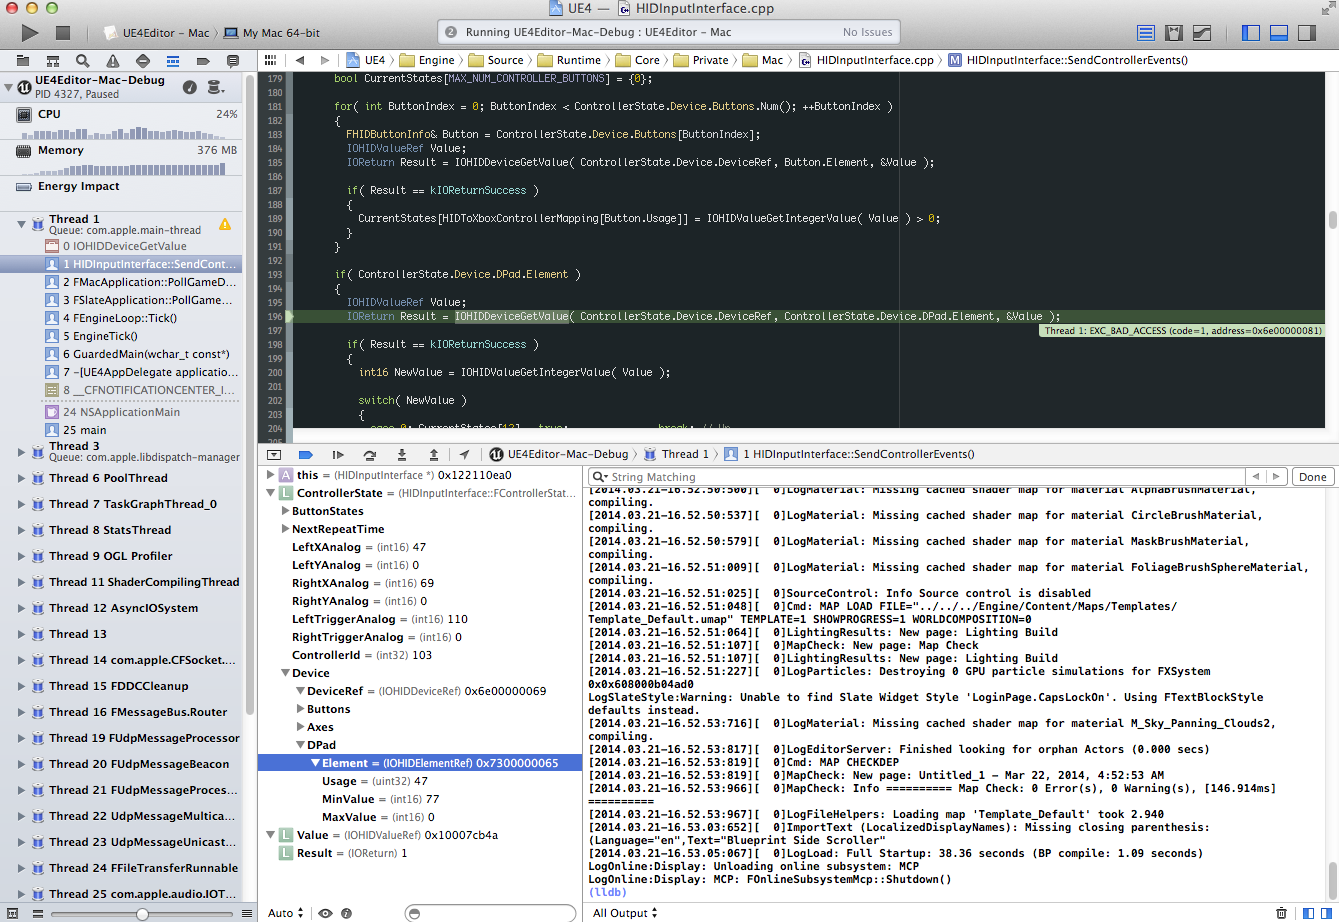Screen dimensions: 1339x922
Task: Adjust the stack frame detail slider
Action: coord(142,914)
